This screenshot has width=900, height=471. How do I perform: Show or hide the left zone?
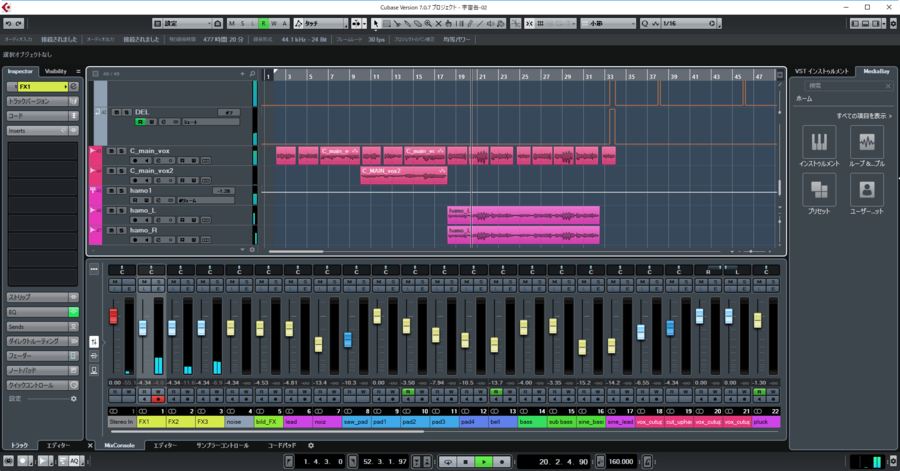855,24
